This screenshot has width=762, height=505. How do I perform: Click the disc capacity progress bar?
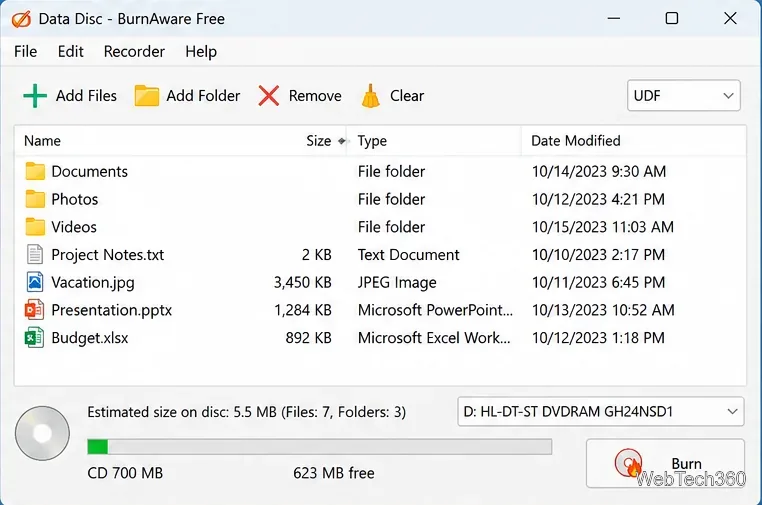[x=319, y=447]
